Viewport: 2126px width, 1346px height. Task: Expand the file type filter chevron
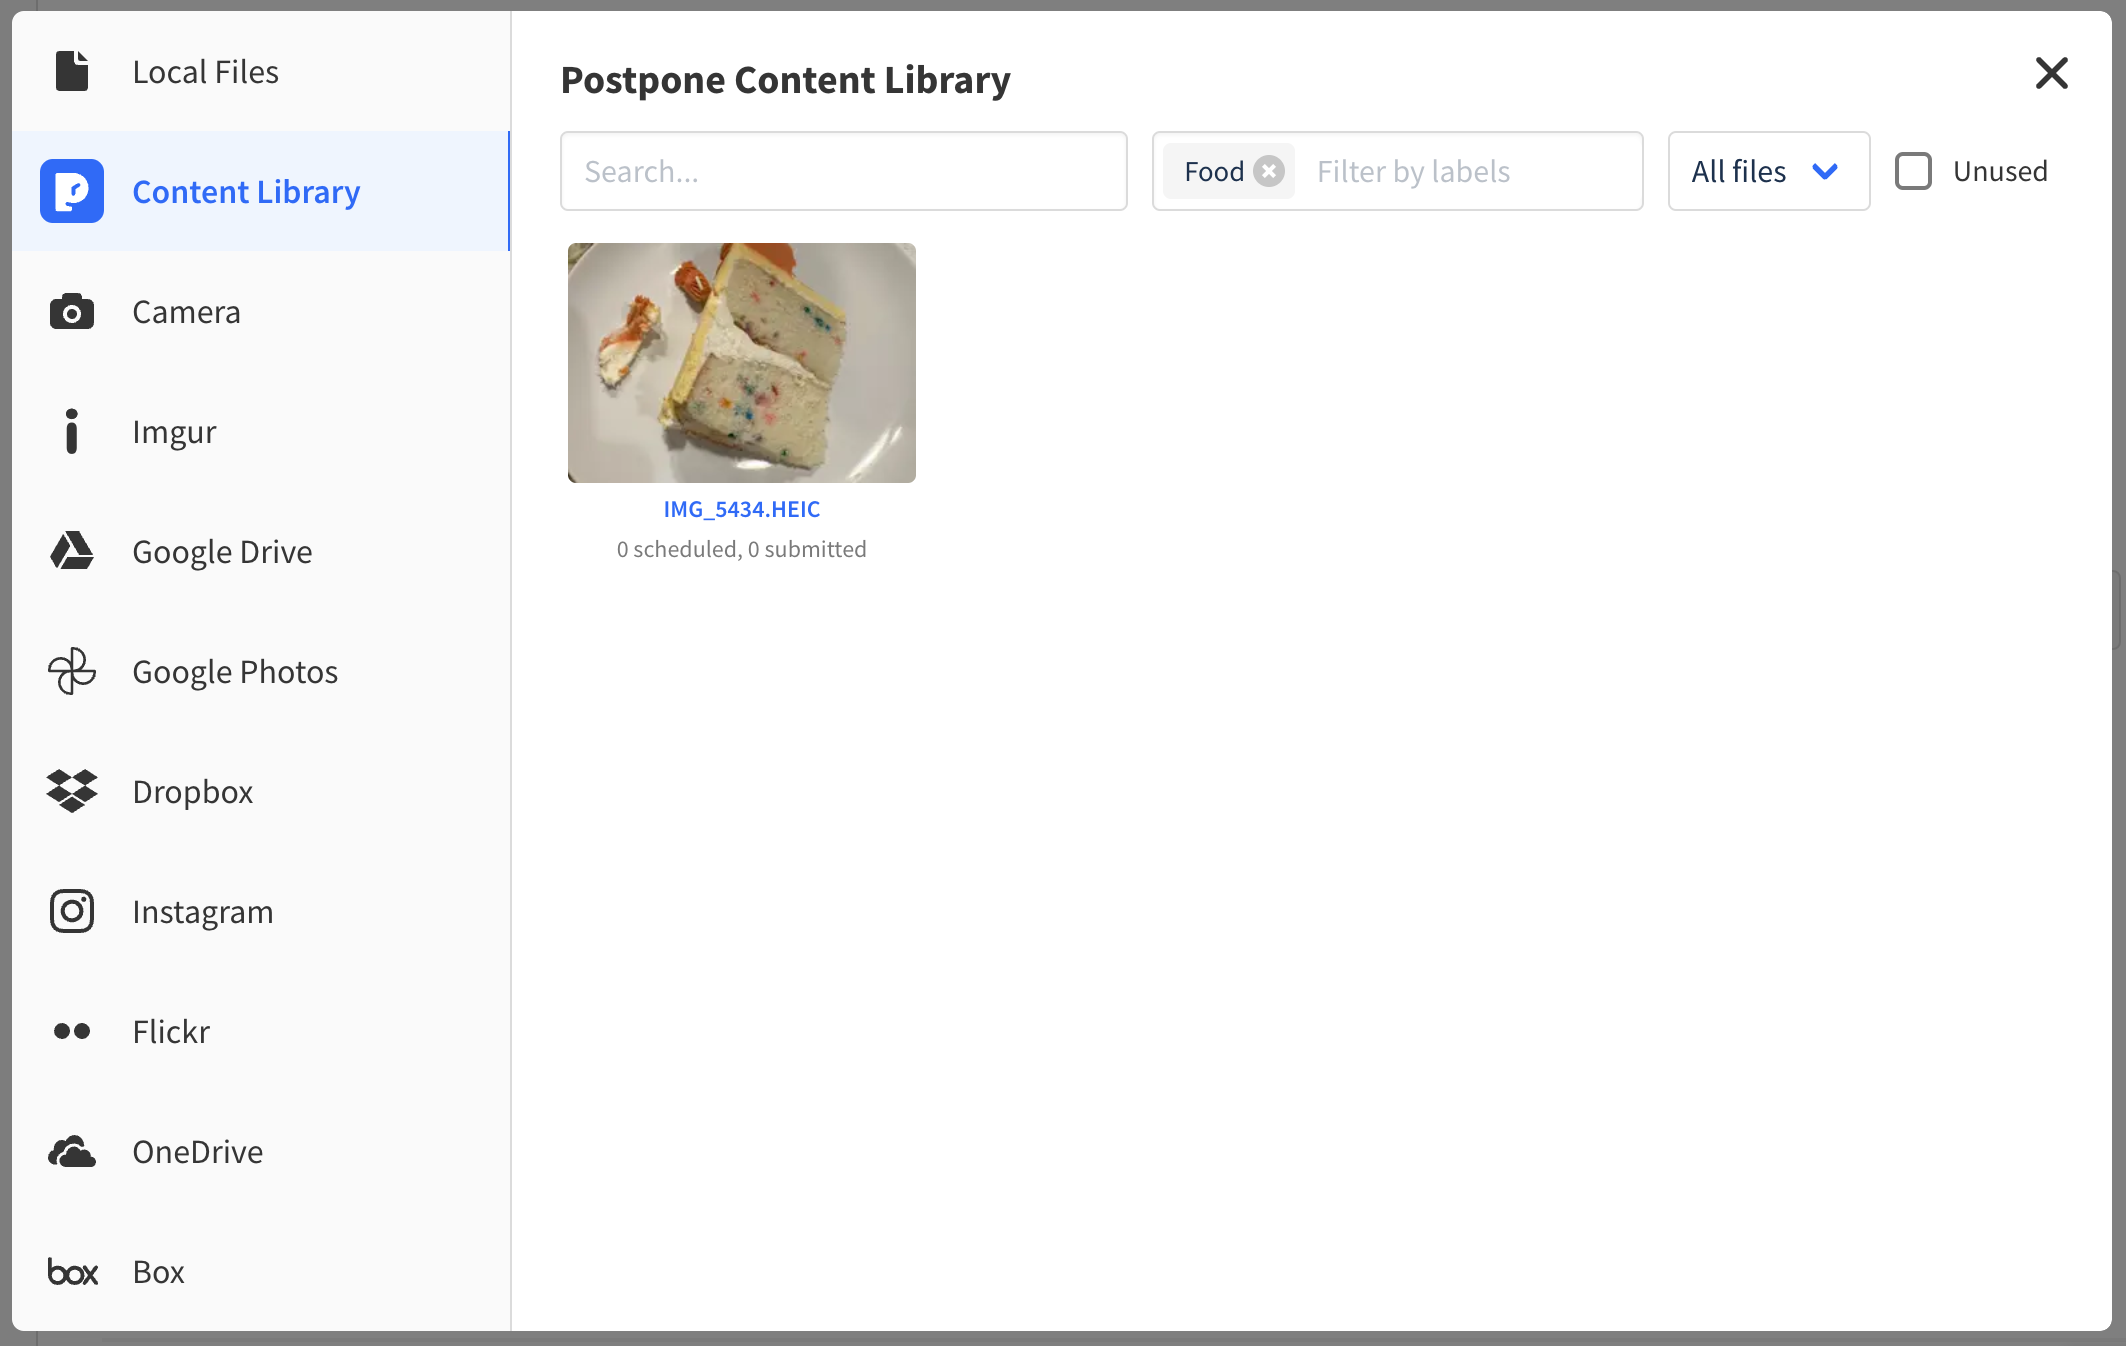pos(1825,171)
